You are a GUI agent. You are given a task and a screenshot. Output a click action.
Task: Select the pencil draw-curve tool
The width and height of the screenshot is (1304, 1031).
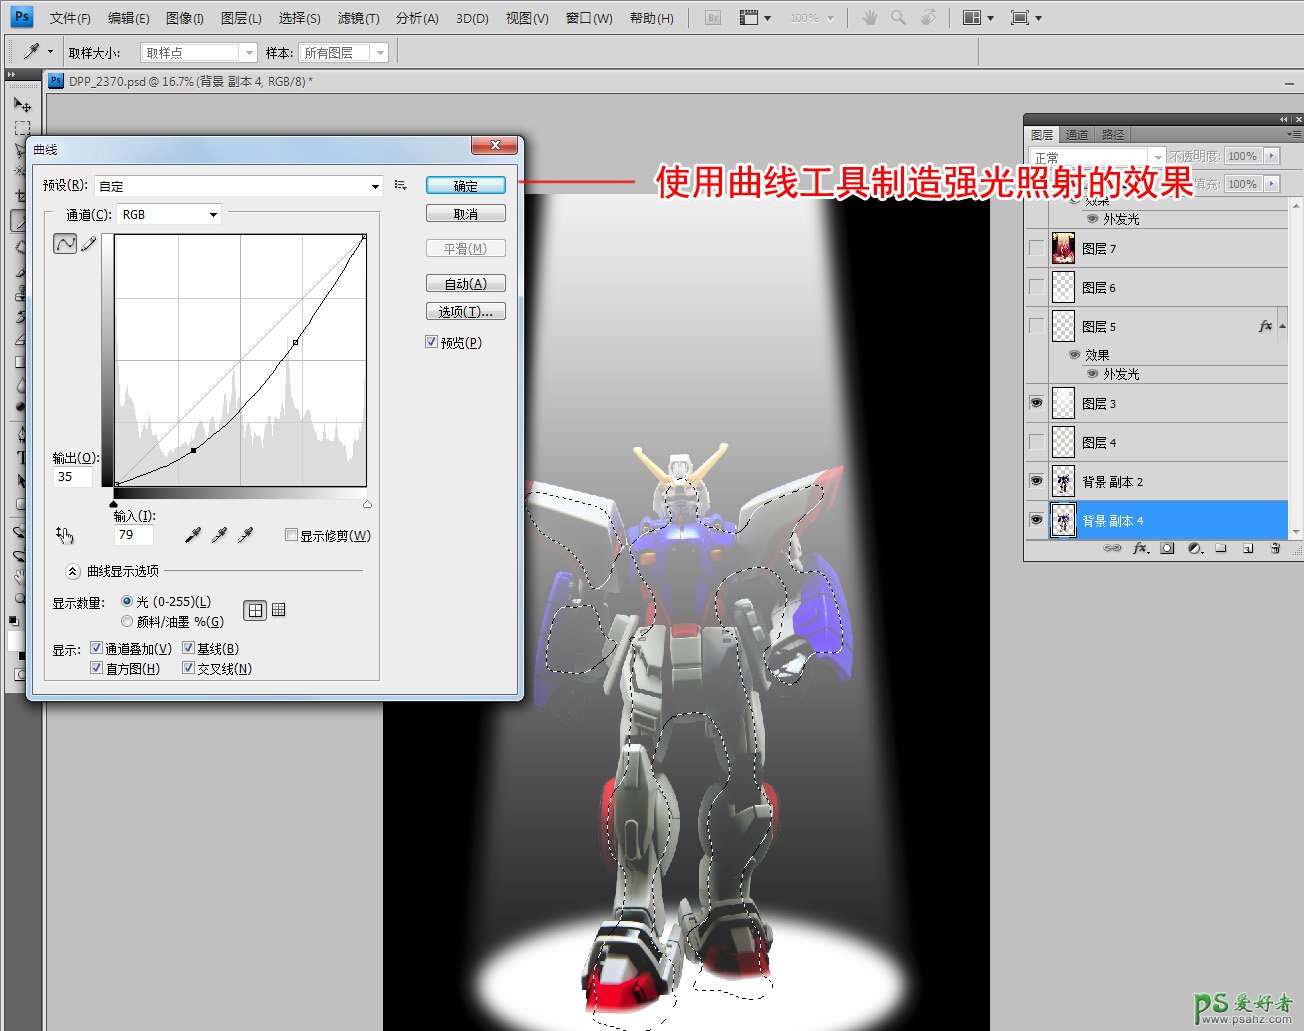[x=89, y=243]
